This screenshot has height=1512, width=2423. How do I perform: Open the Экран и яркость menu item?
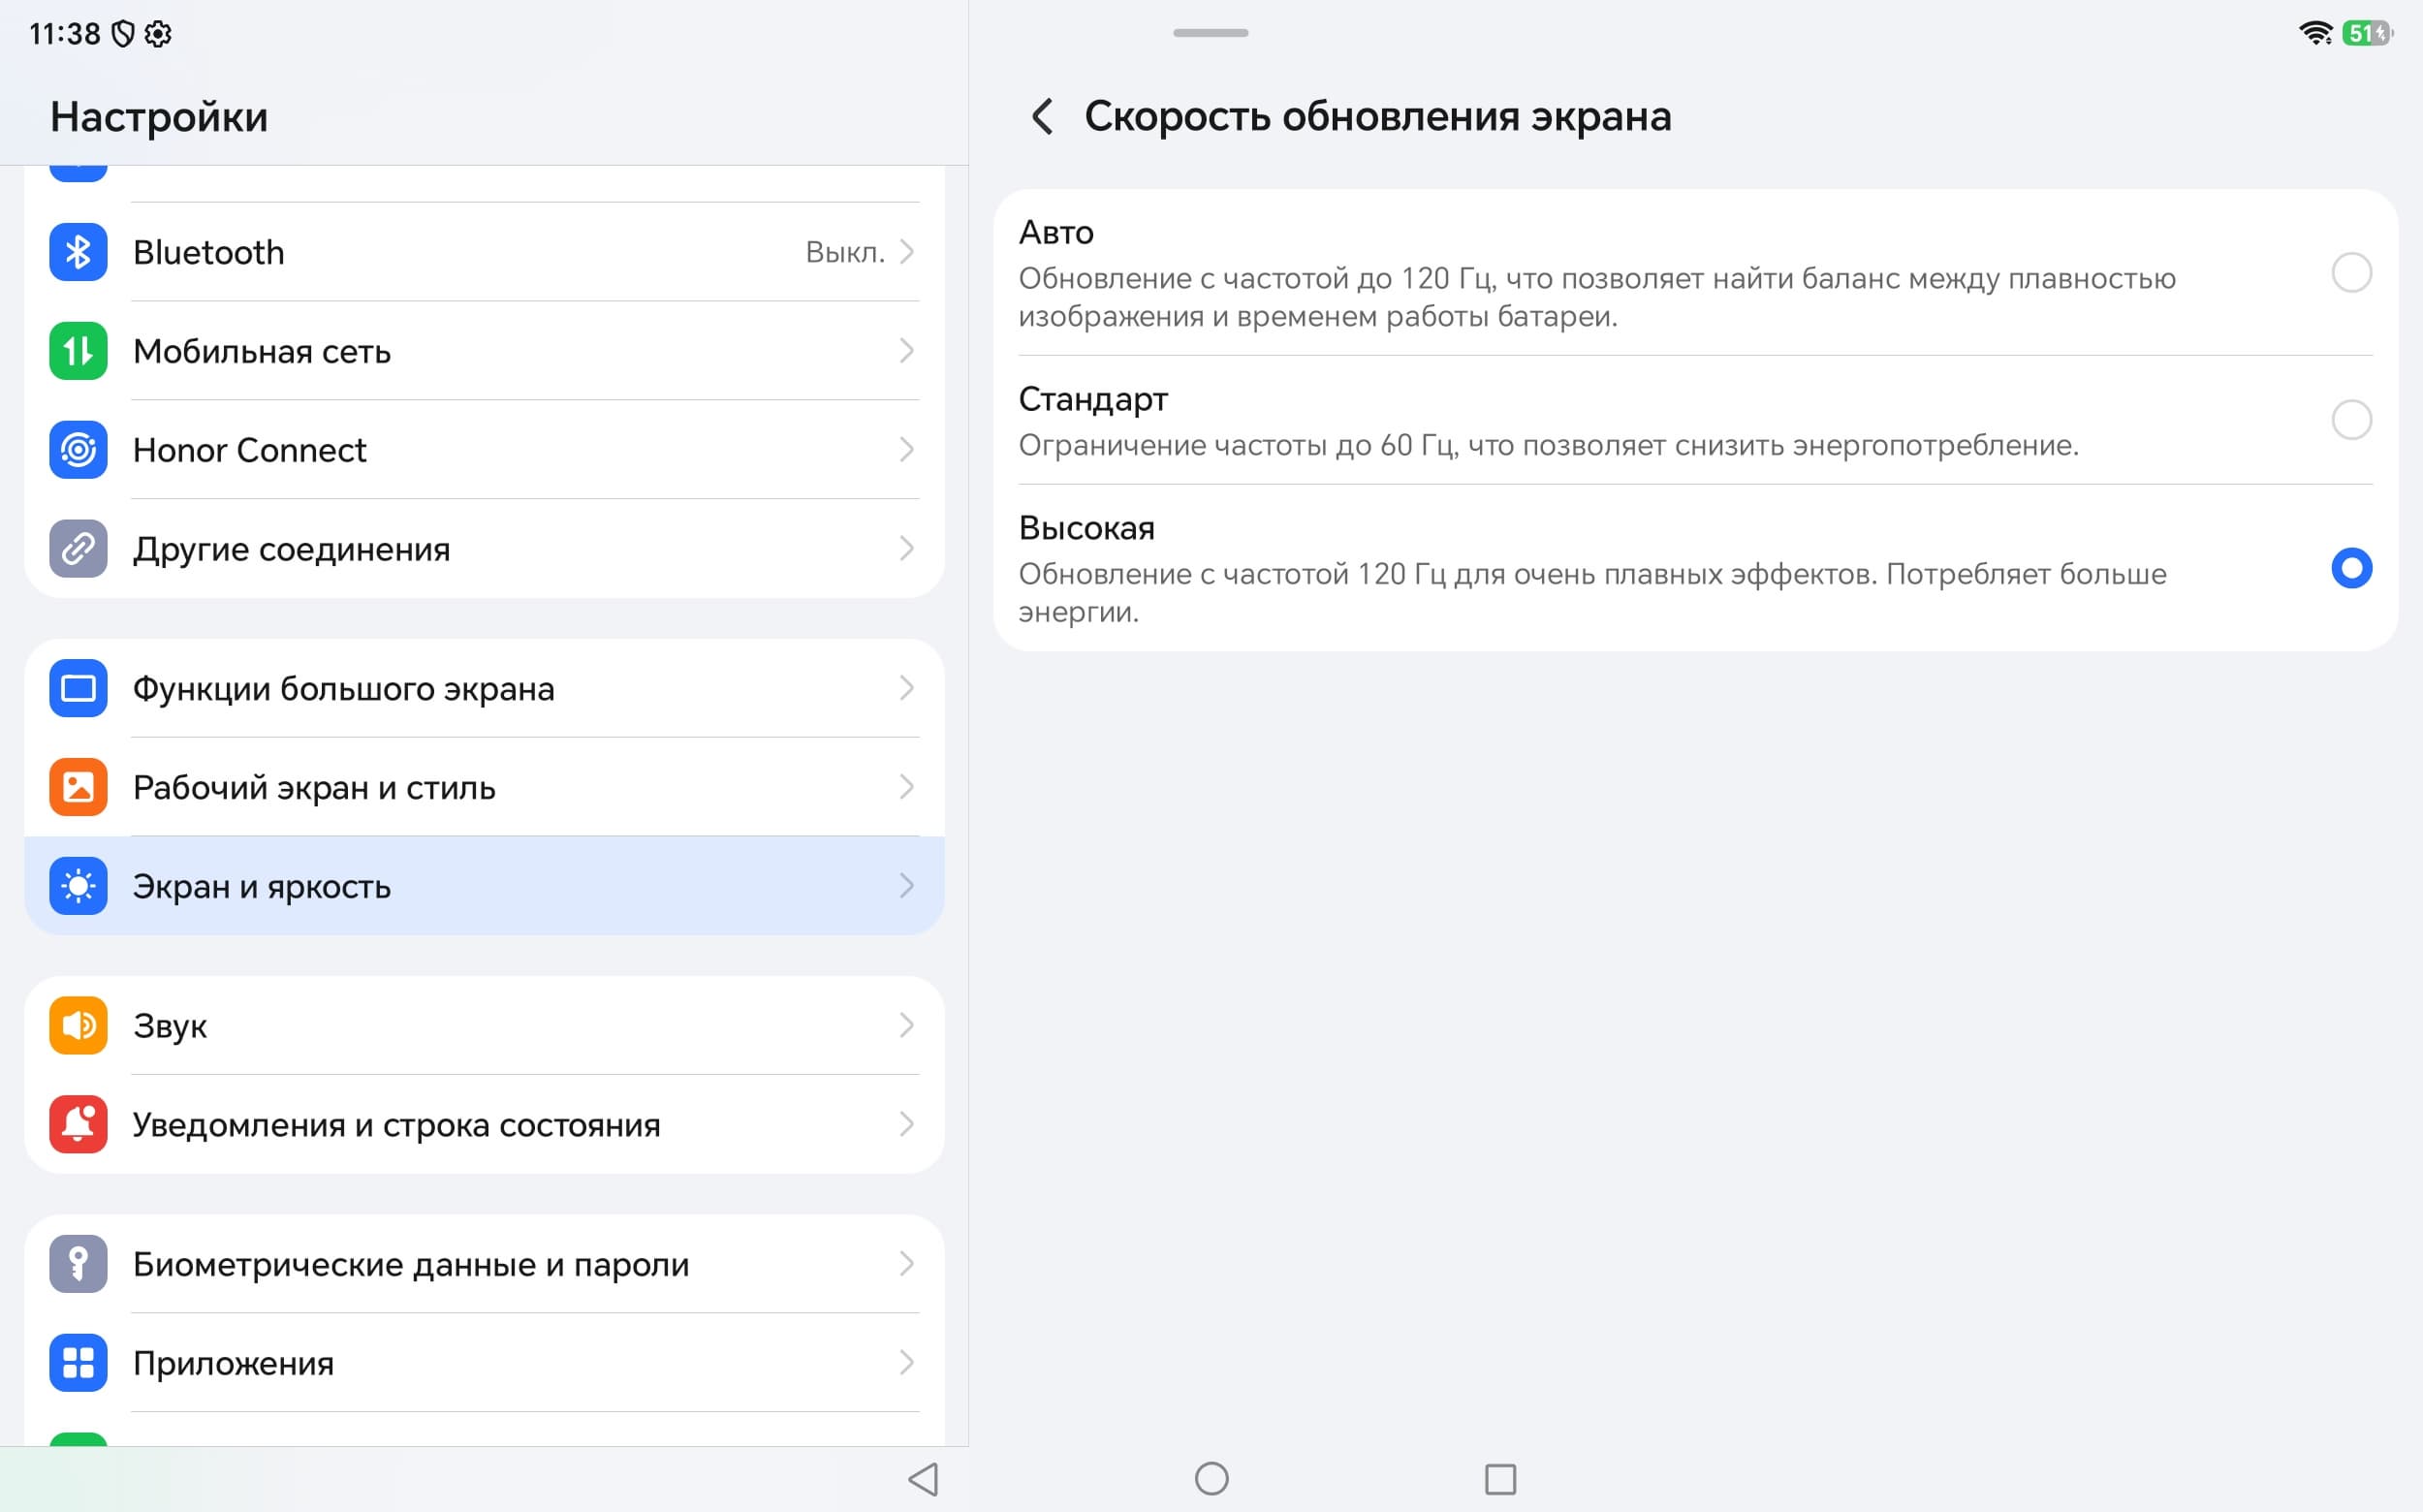click(484, 886)
